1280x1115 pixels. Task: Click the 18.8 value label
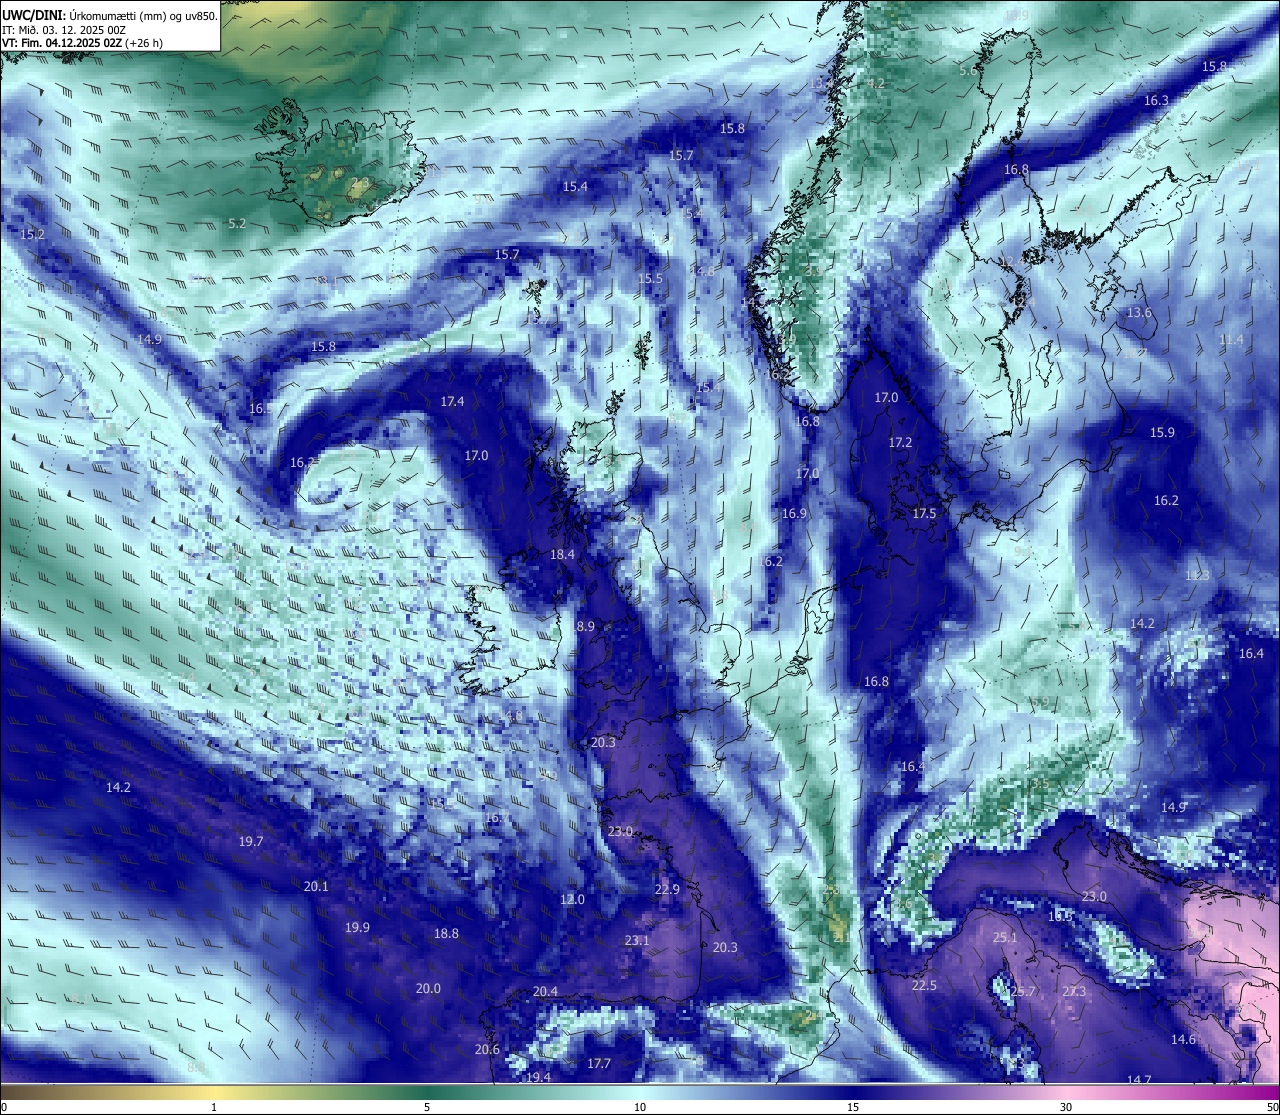tap(446, 934)
